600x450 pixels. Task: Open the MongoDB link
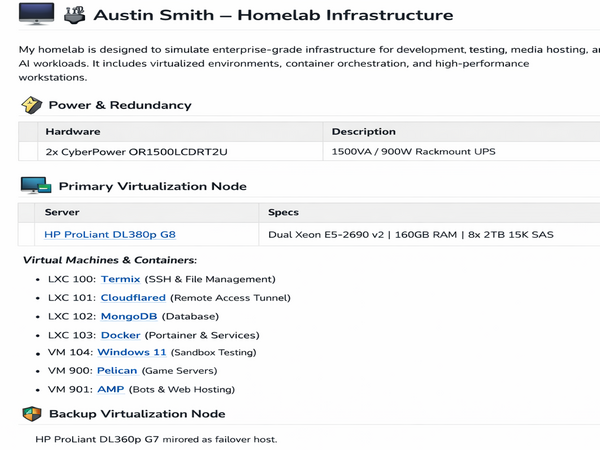coord(129,316)
